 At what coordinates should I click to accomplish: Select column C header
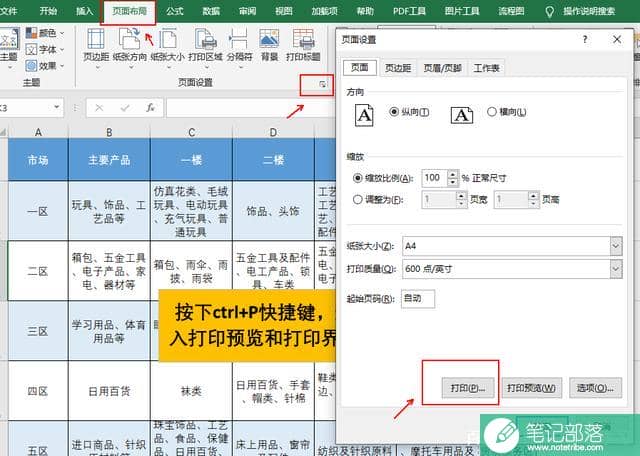[191, 132]
